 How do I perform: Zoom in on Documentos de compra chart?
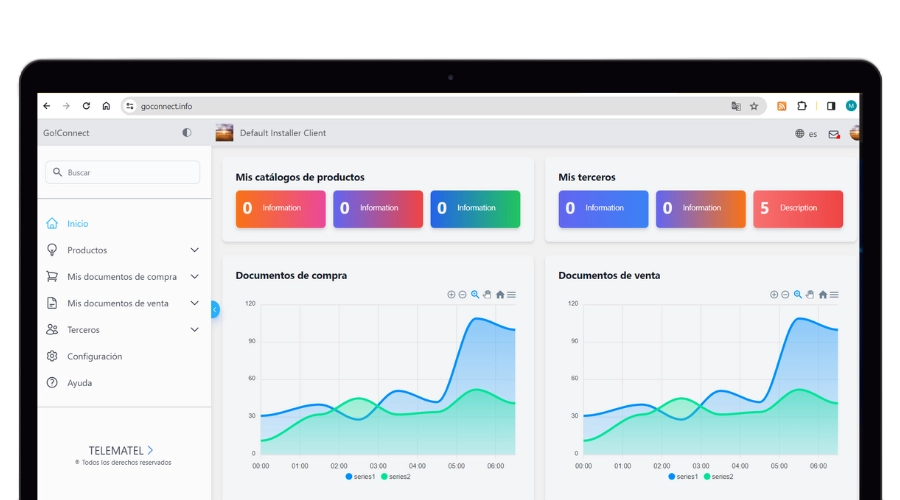click(x=451, y=294)
